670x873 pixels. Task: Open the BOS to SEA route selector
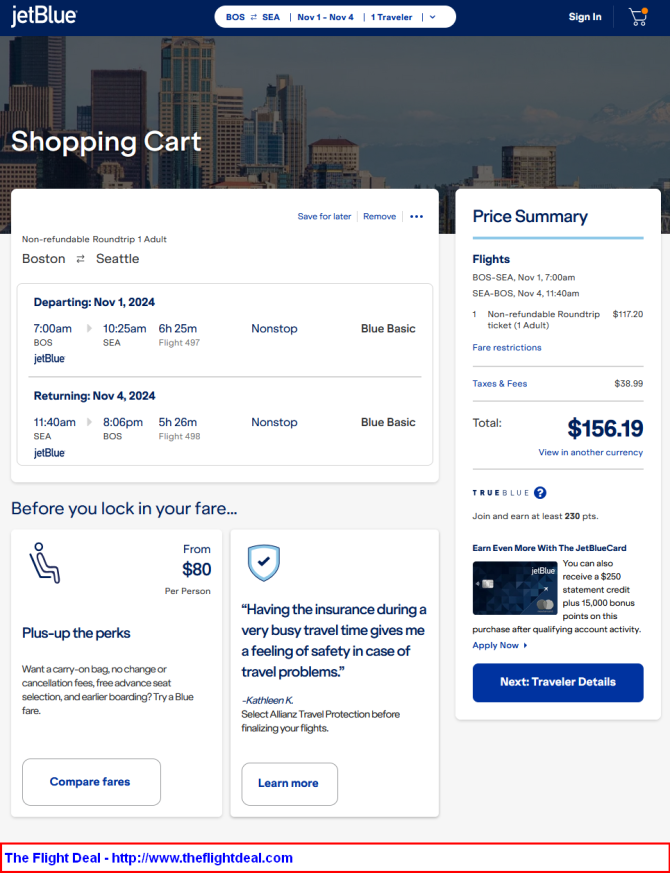[x=253, y=17]
